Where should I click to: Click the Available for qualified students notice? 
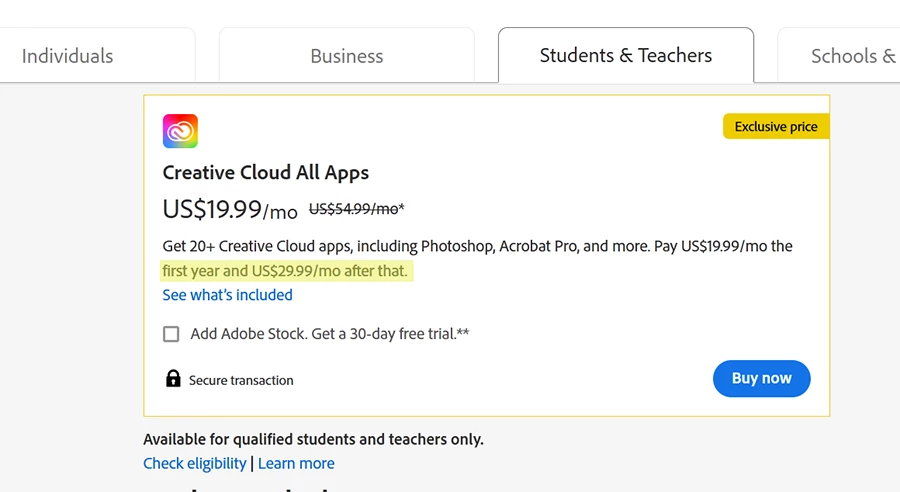point(313,439)
